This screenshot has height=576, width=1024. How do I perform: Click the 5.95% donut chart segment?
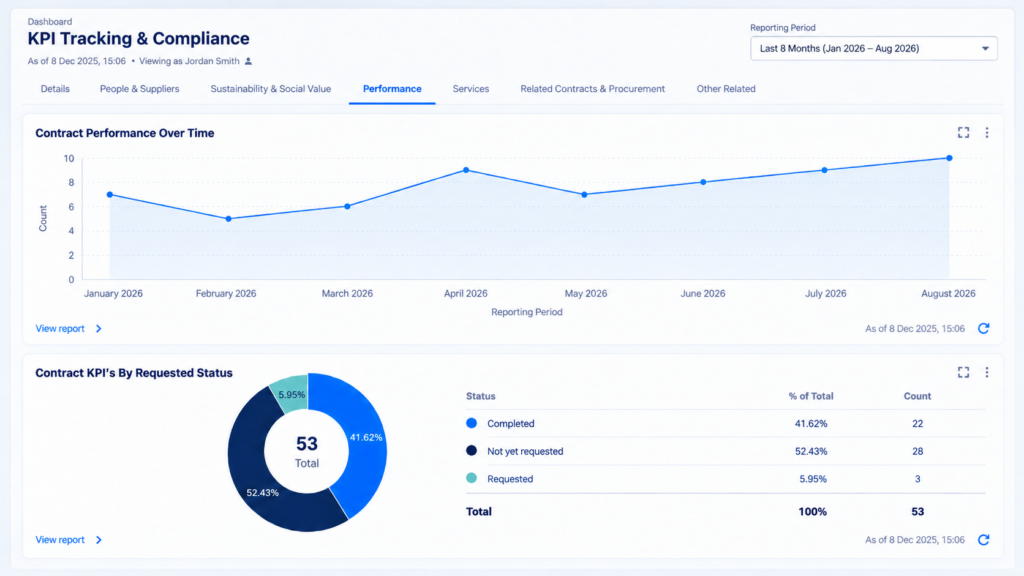pyautogui.click(x=291, y=394)
